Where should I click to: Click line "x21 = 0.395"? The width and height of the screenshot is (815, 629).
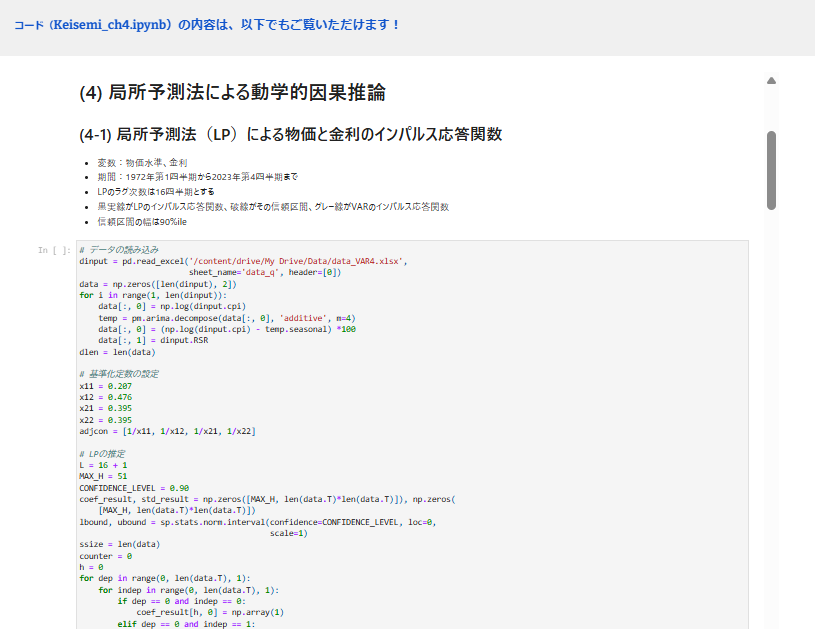(106, 409)
